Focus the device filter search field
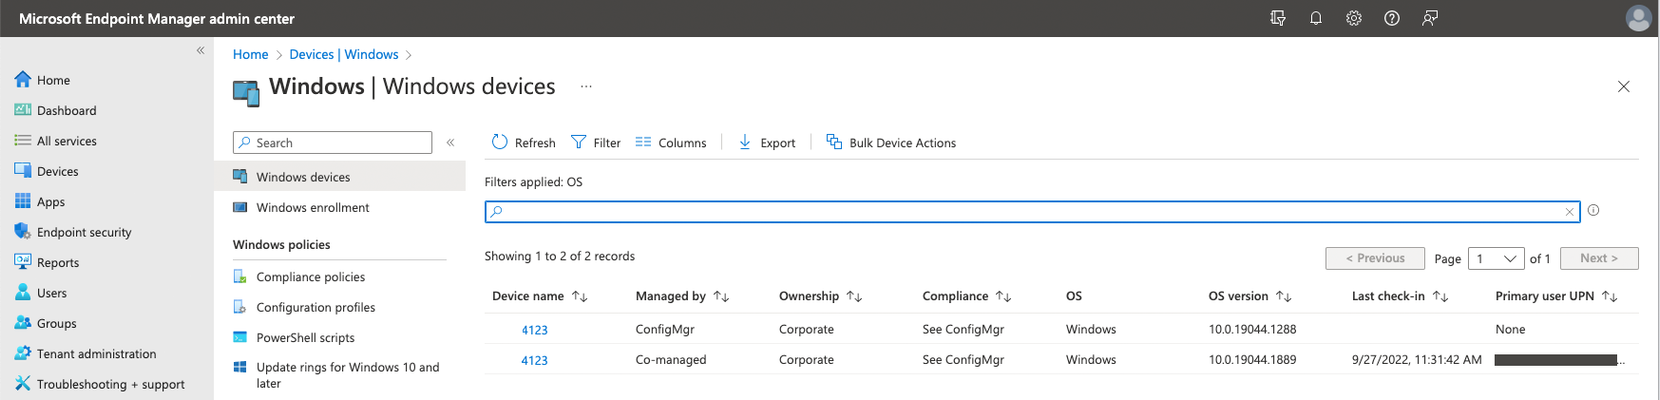 (1032, 212)
